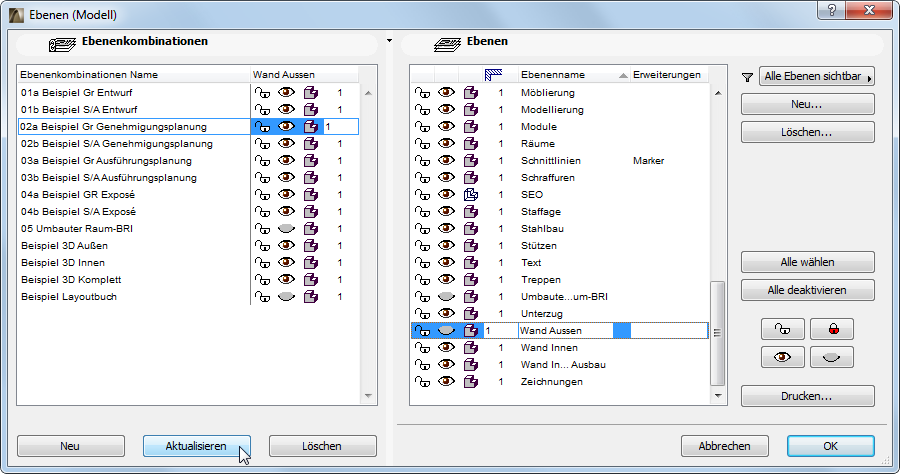Click solid model icon on Zeichnungen layer
The image size is (900, 474).
point(471,382)
